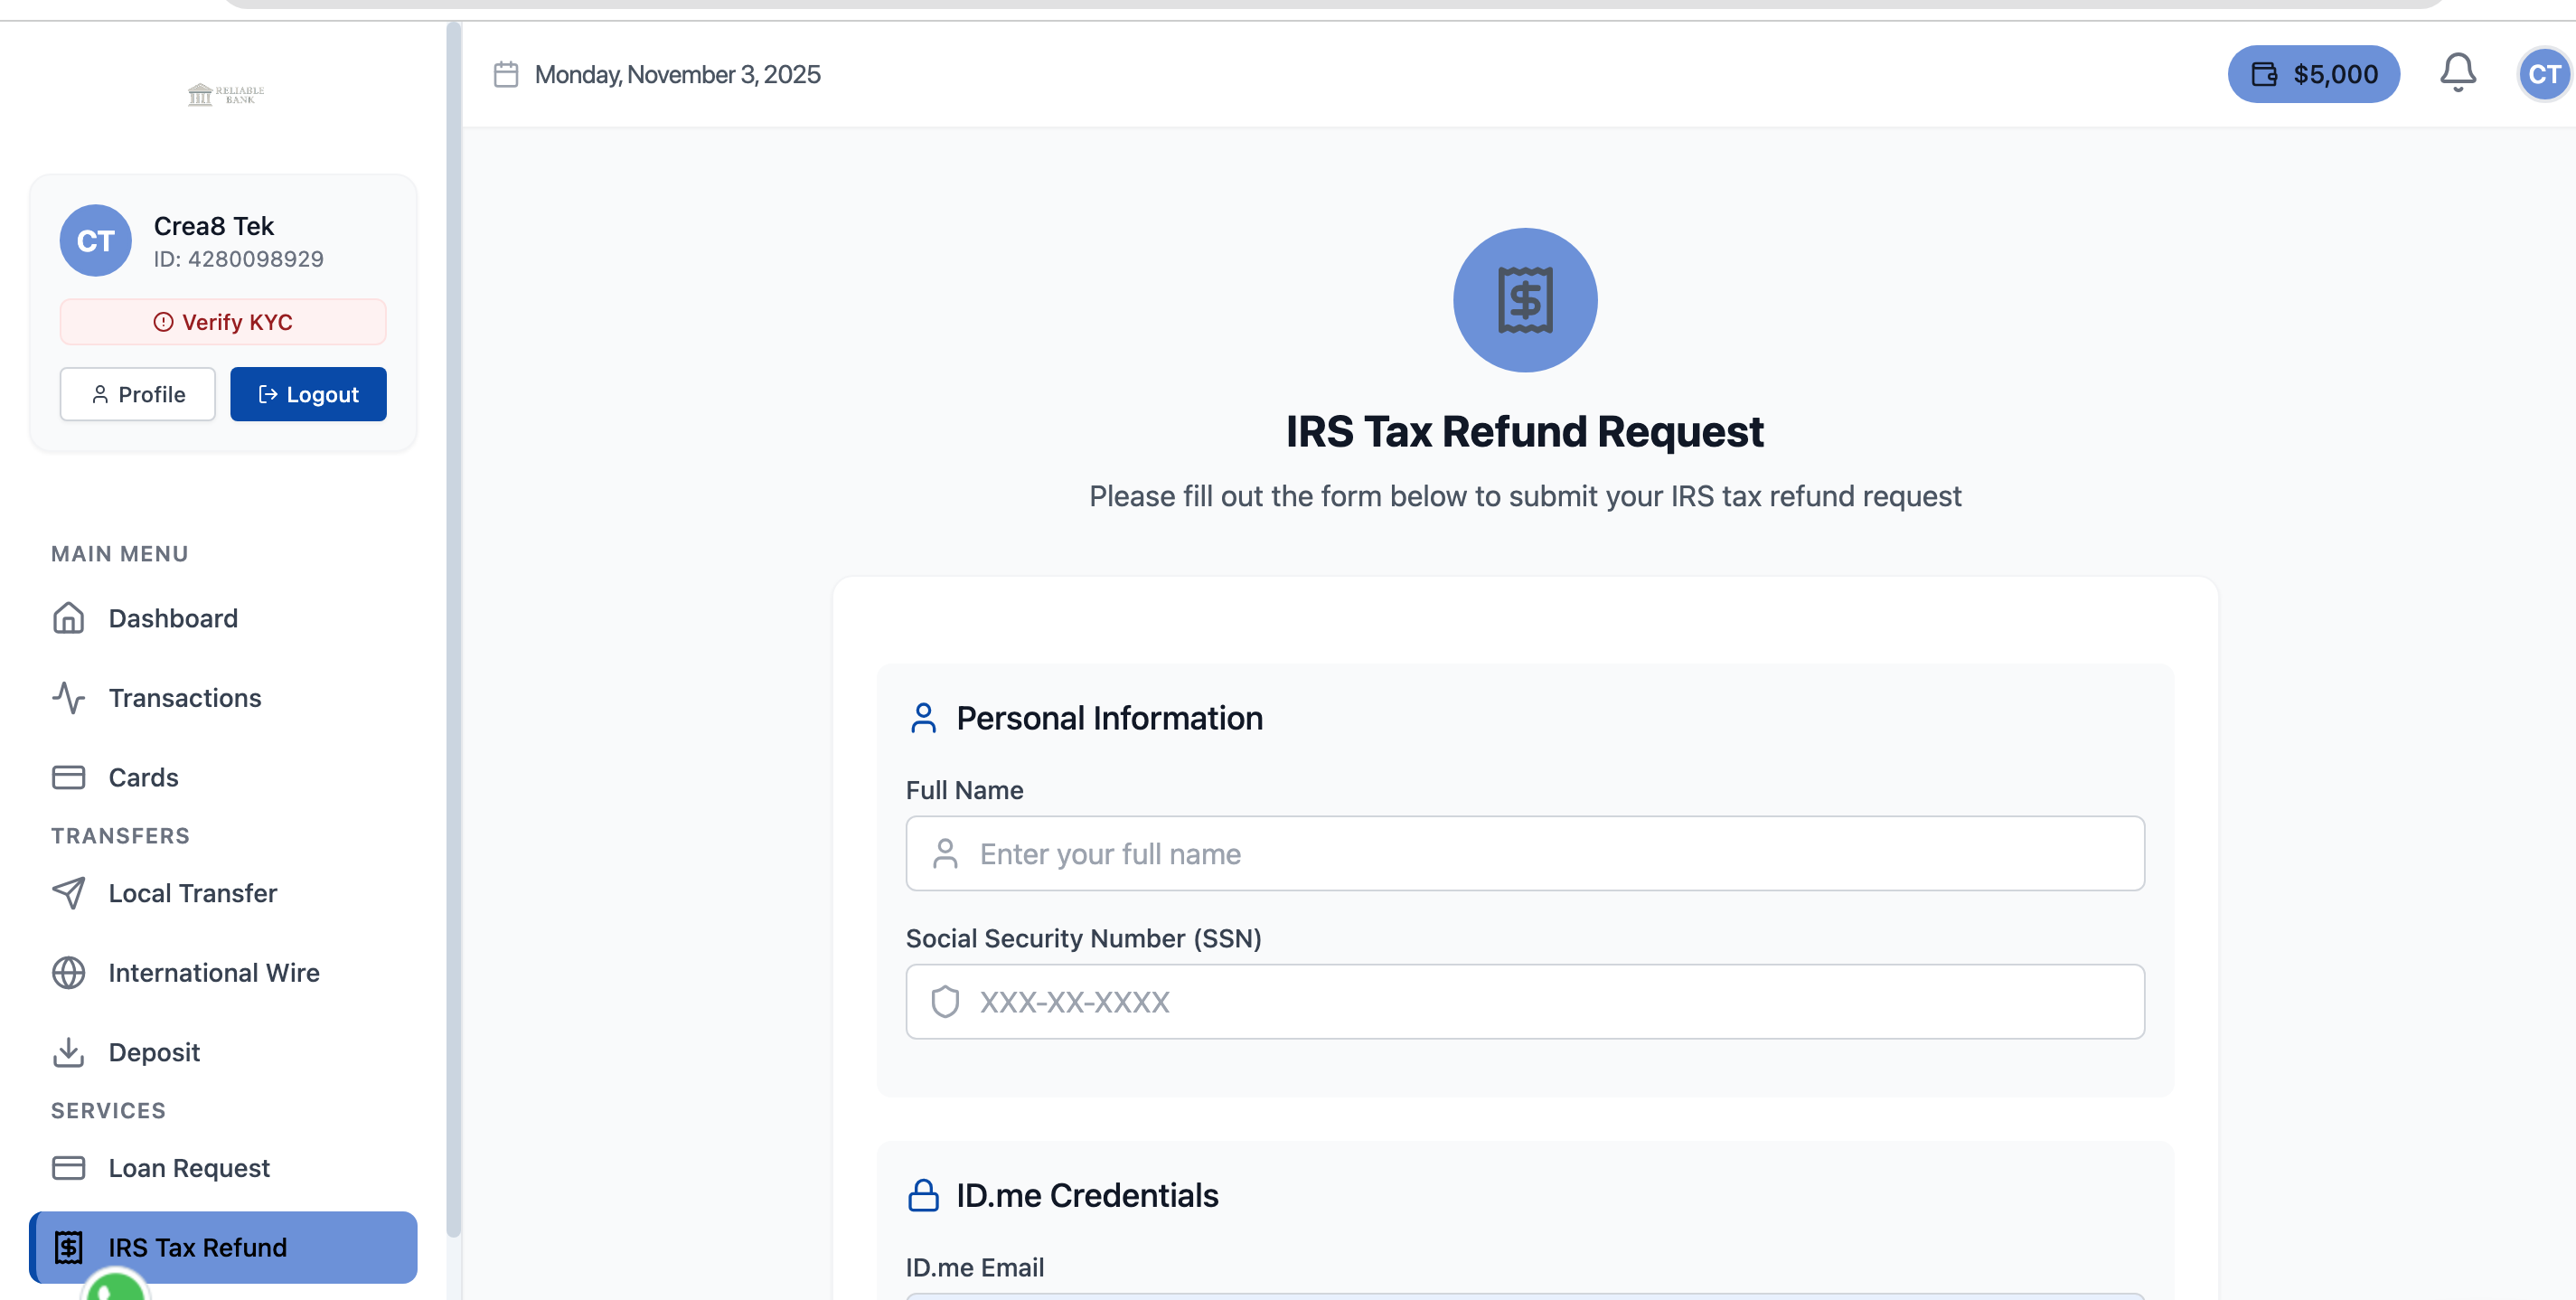Focus the Full Name input field
Viewport: 2576px width, 1300px height.
1524,853
